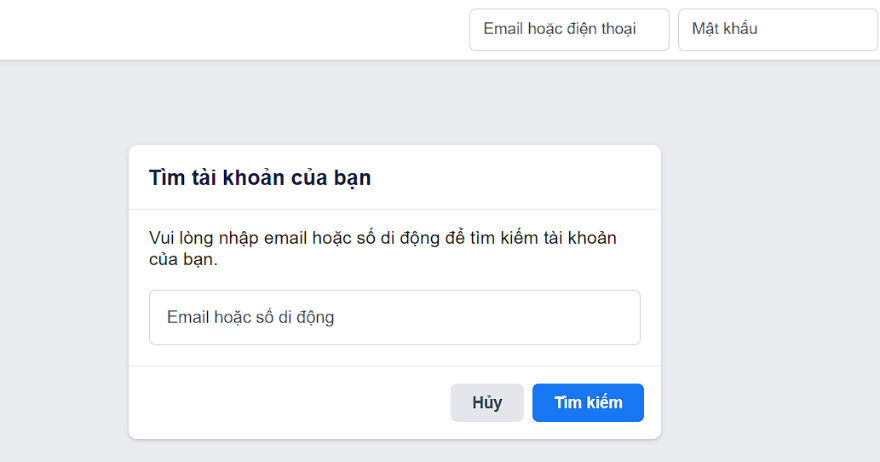This screenshot has width=880, height=462.
Task: Click the top 'Email hoặc điện thoại' login field
Action: pos(568,29)
